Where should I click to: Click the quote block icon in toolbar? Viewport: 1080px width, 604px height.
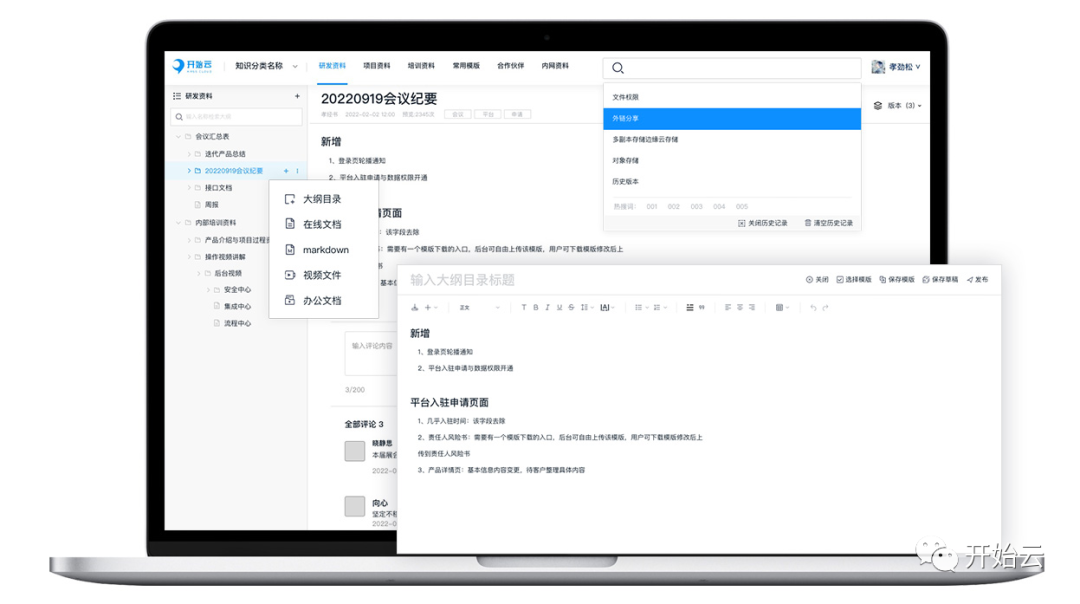[702, 308]
